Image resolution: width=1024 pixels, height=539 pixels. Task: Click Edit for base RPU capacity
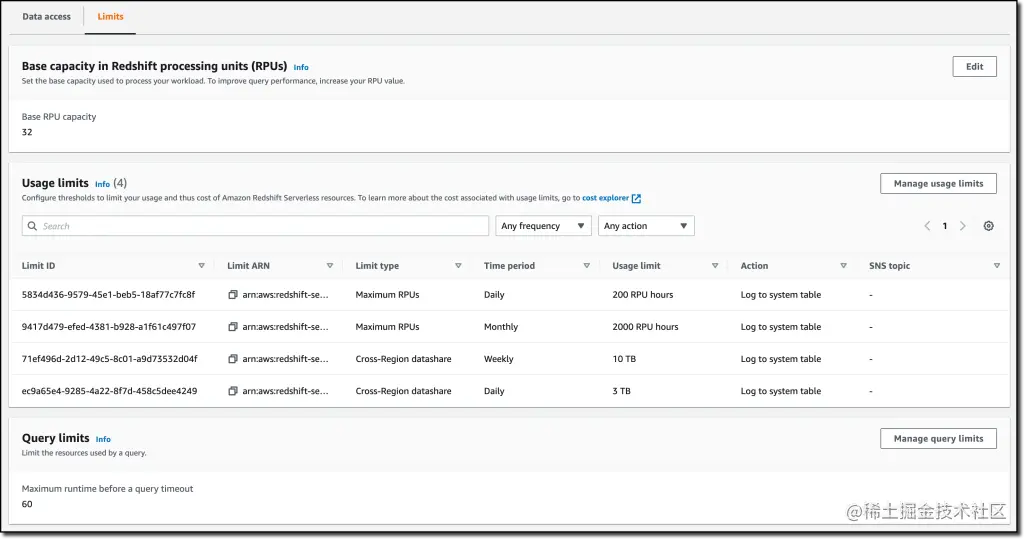(x=974, y=67)
